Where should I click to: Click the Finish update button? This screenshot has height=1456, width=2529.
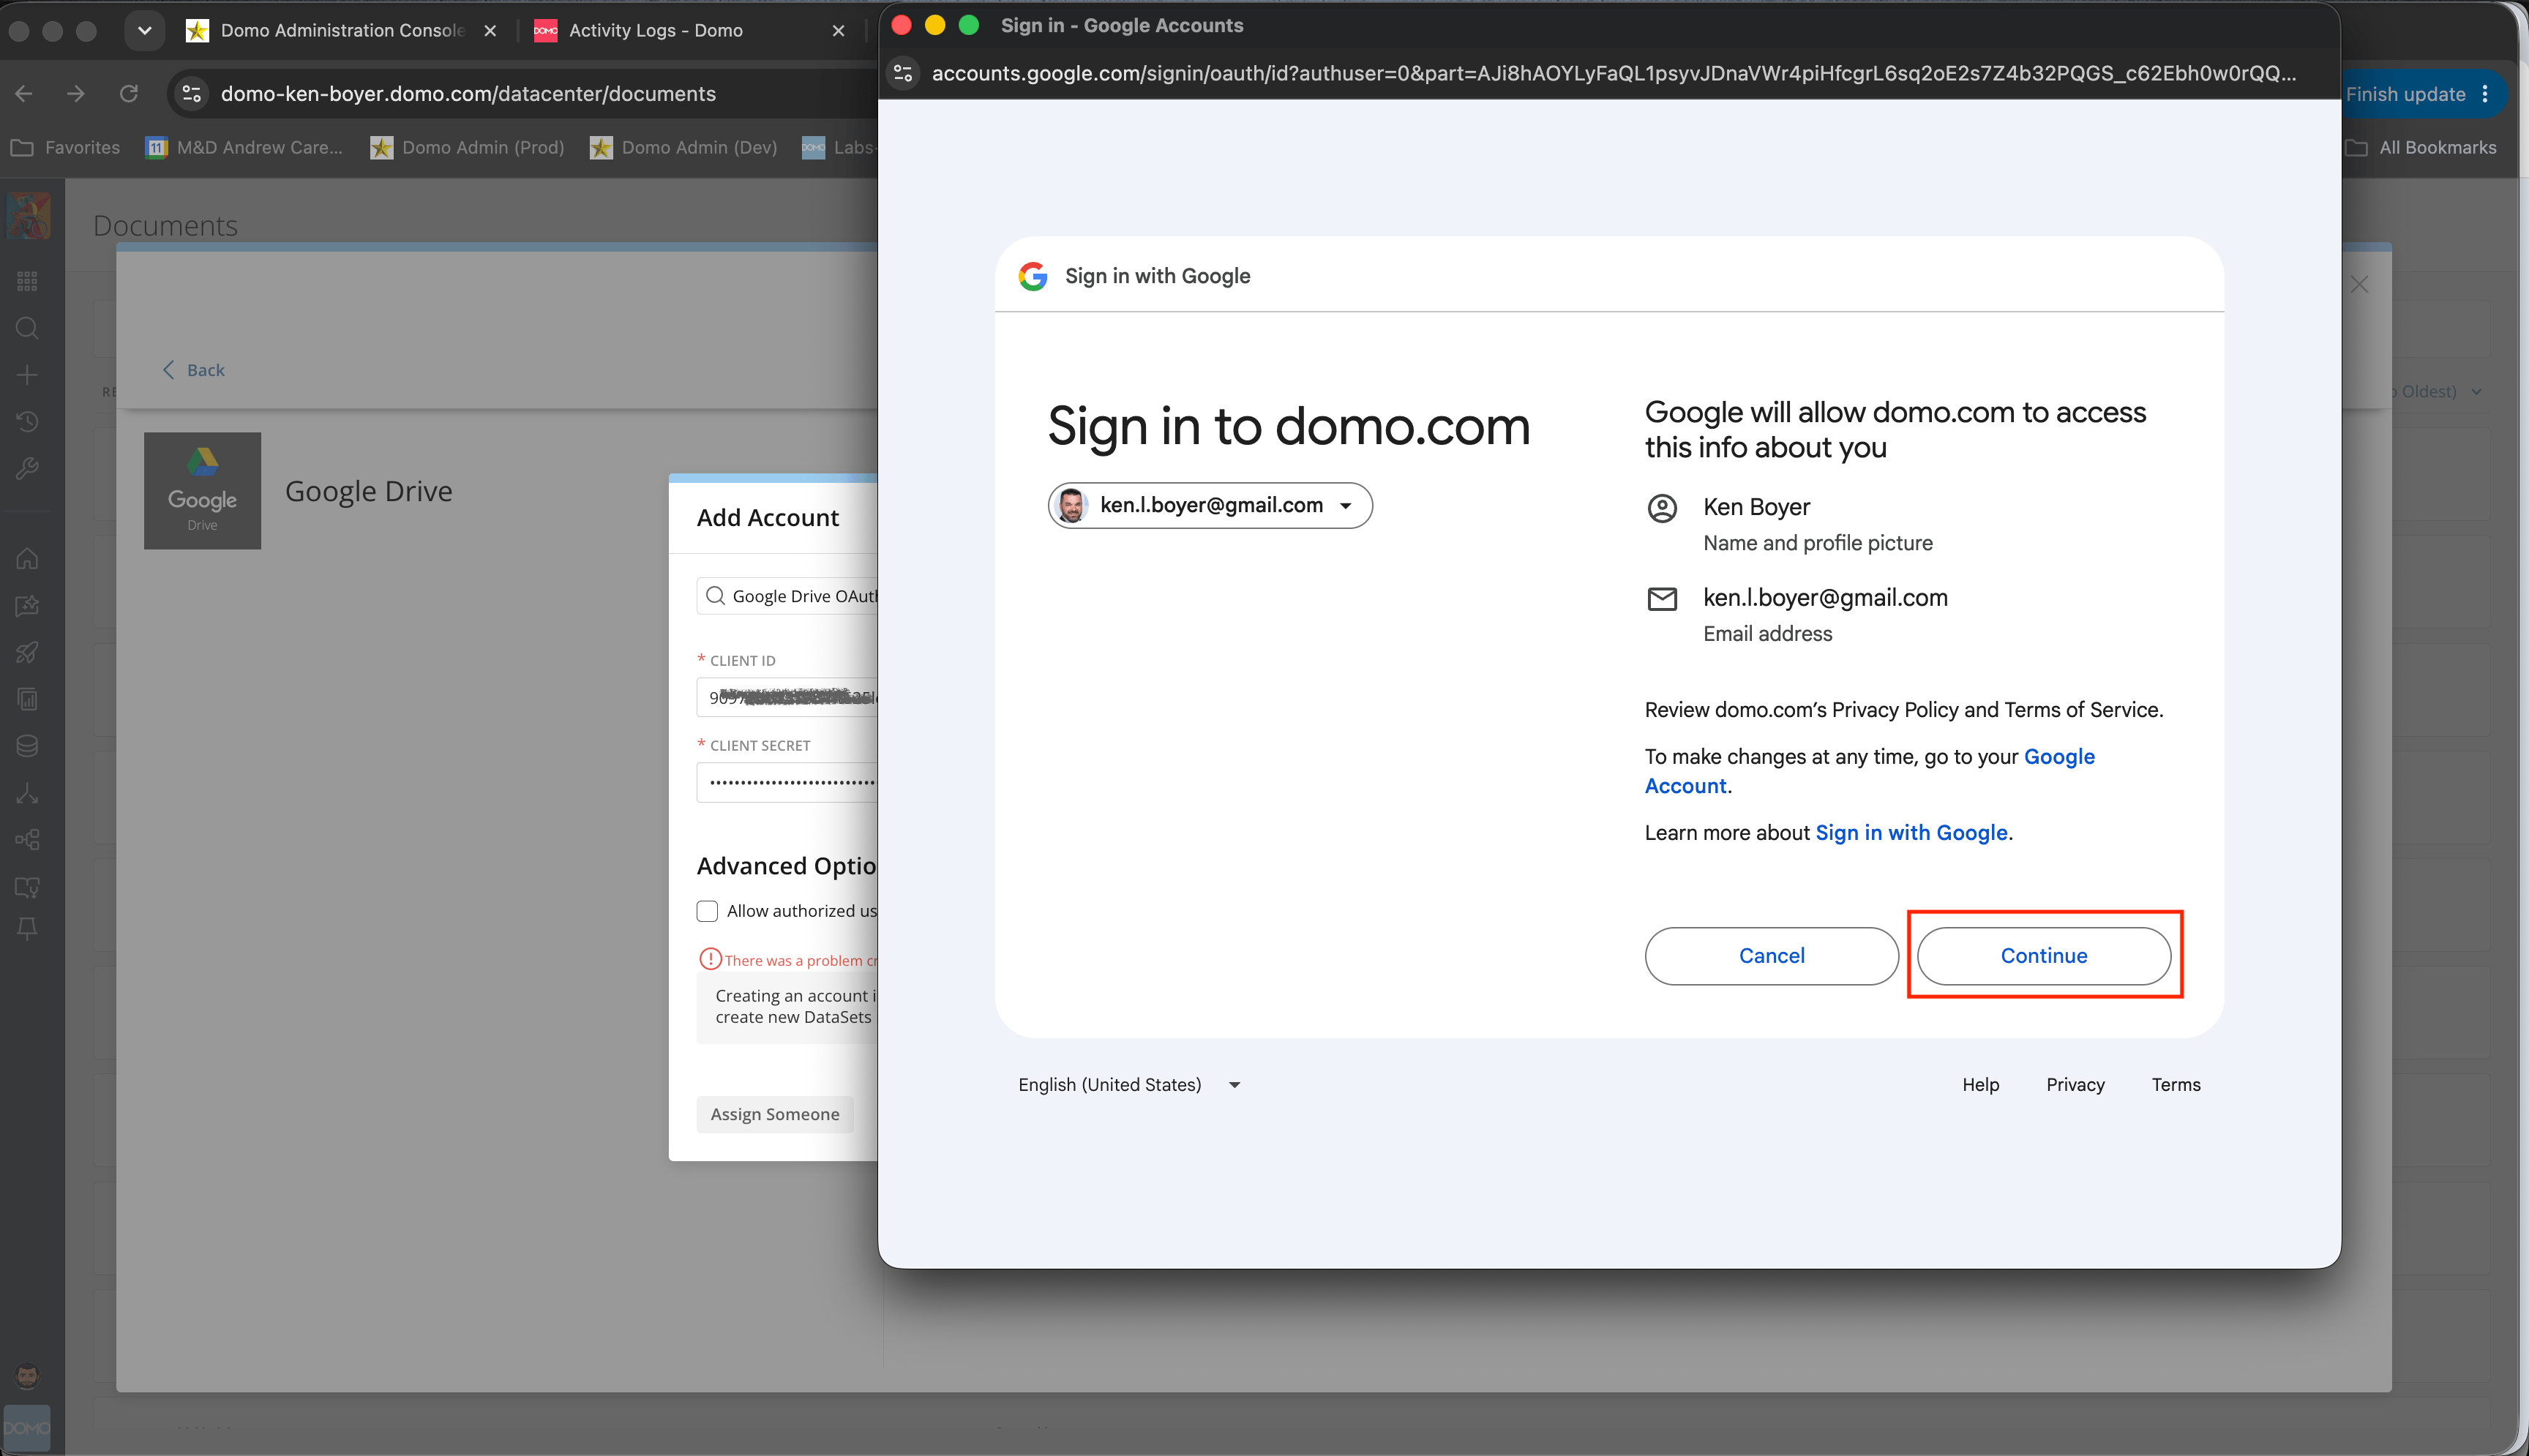[x=2405, y=94]
